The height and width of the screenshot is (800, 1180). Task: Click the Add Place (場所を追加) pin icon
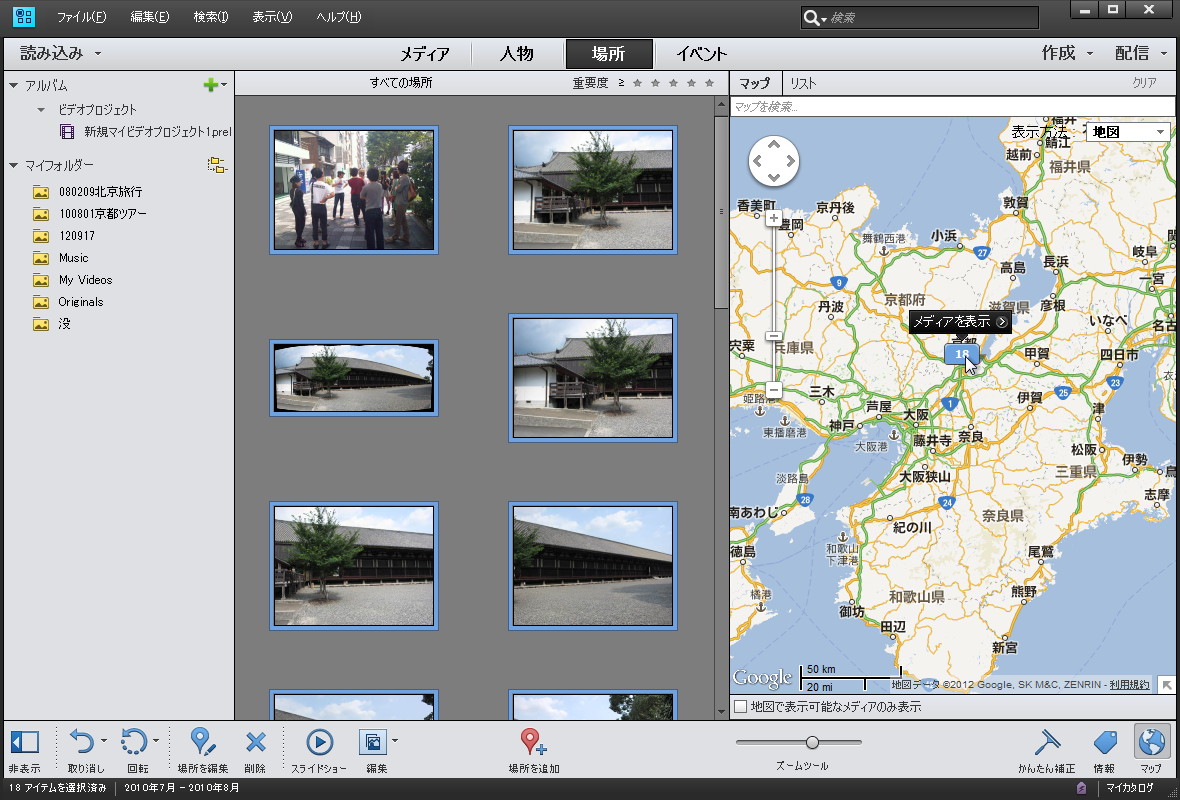point(533,742)
